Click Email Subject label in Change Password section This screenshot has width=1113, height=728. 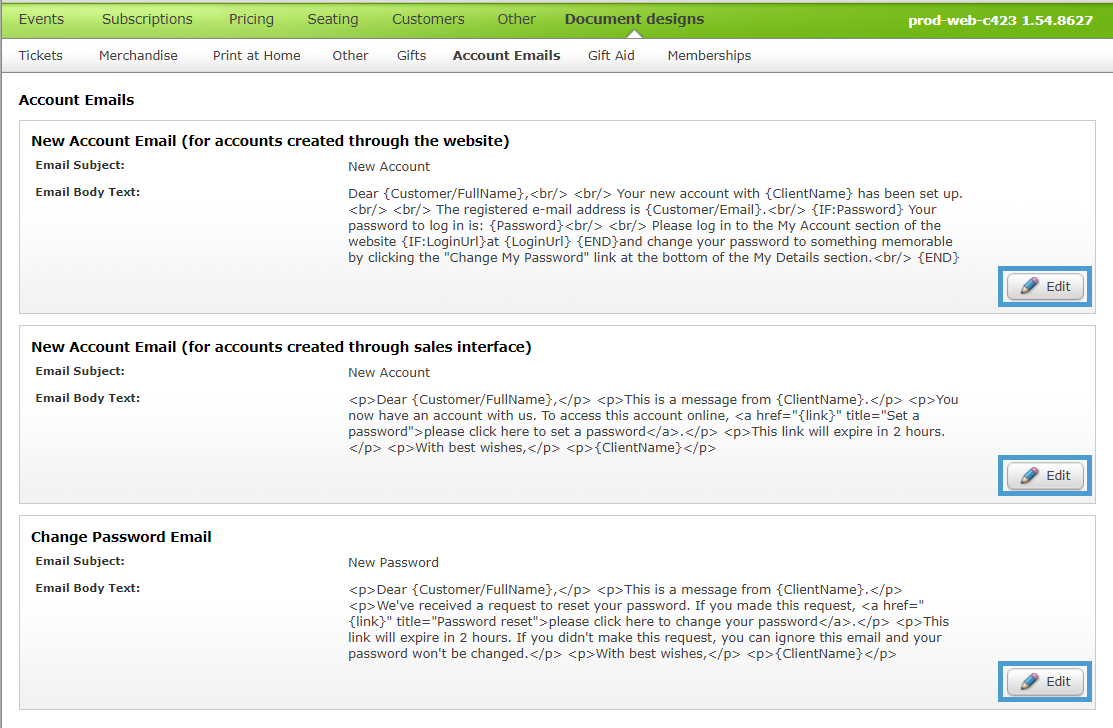80,561
